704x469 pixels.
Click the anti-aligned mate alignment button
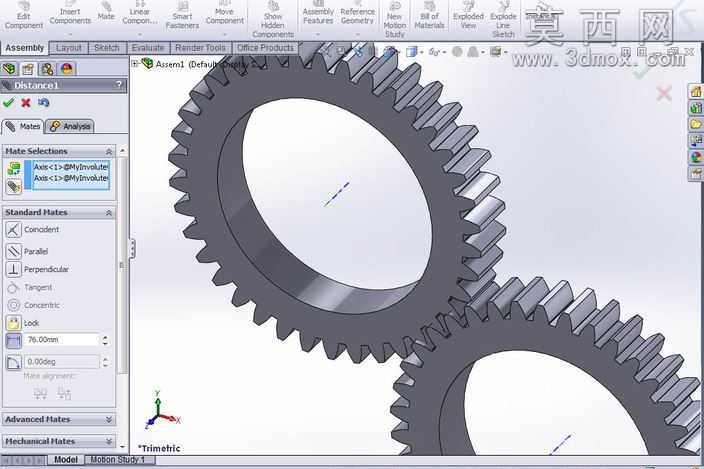pyautogui.click(x=64, y=394)
